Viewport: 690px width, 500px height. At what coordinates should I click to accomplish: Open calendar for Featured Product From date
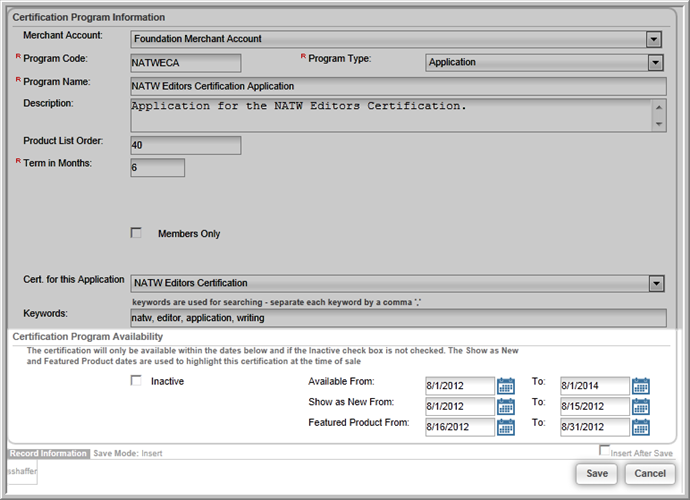pos(506,427)
